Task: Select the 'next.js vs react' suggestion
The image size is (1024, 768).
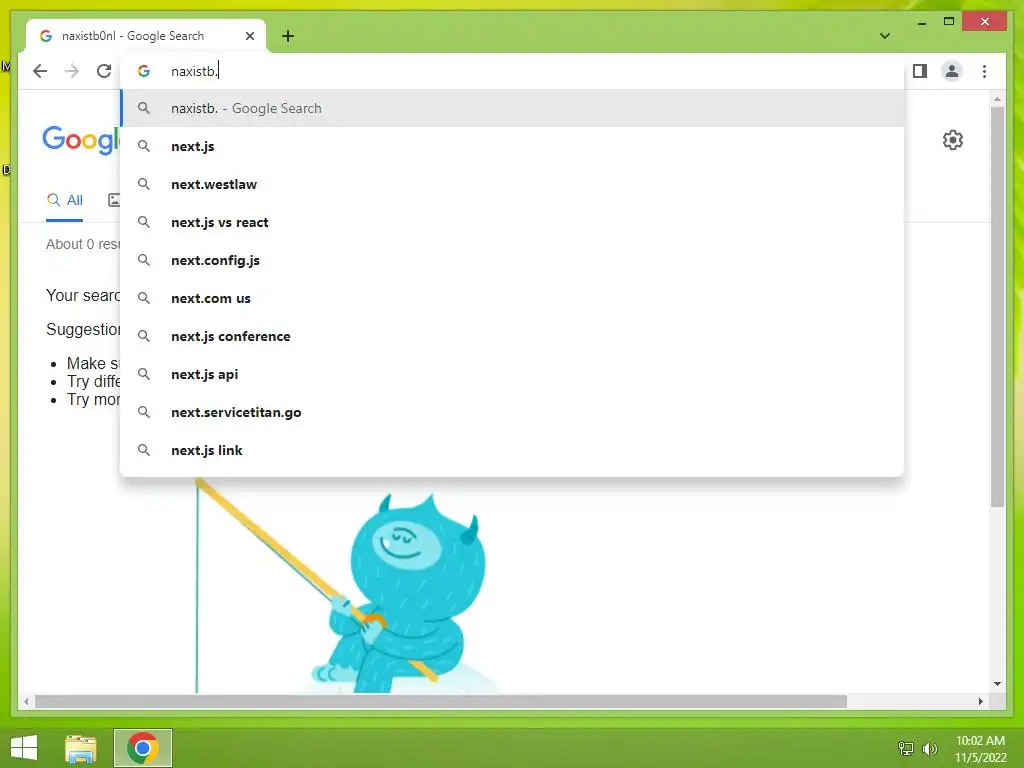Action: pyautogui.click(x=512, y=222)
